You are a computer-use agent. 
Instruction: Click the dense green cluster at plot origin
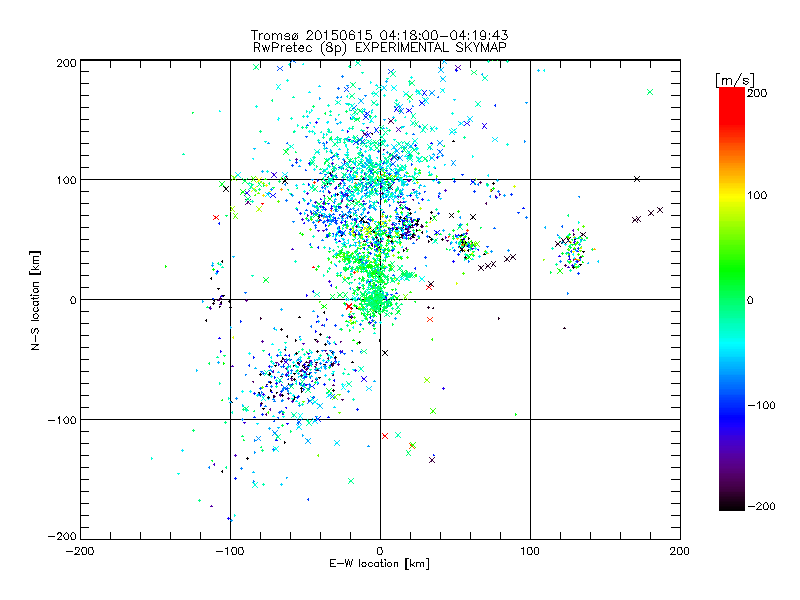[x=377, y=300]
